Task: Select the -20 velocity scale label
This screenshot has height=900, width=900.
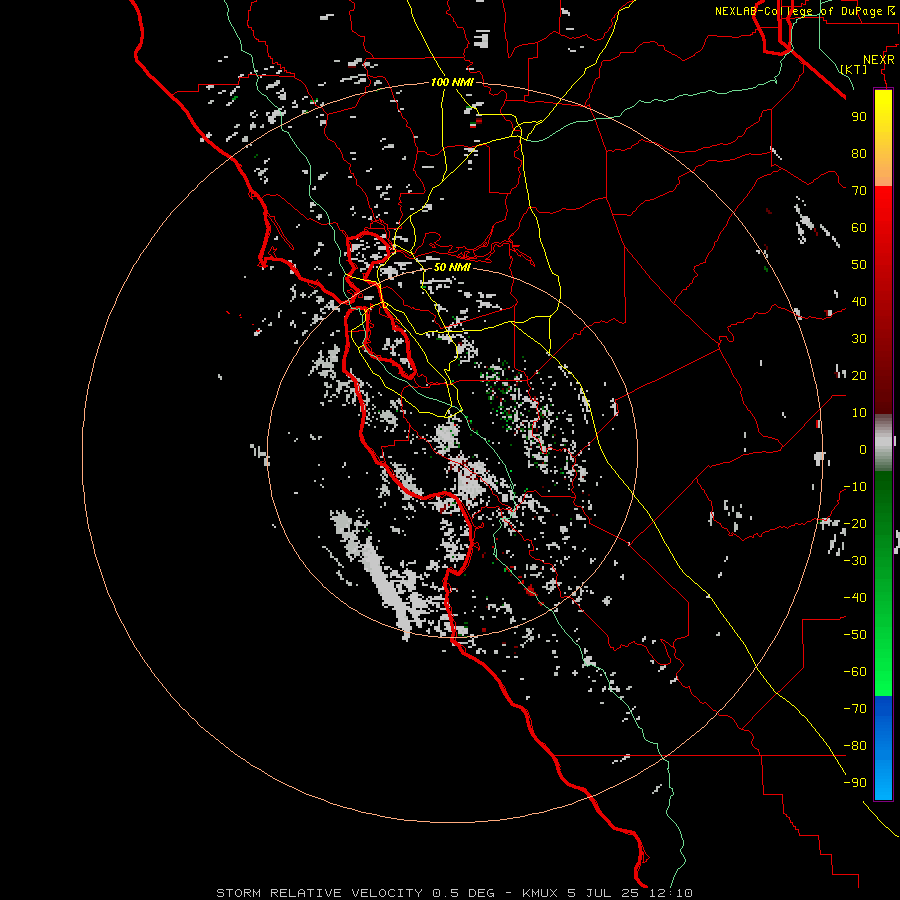Action: (855, 523)
